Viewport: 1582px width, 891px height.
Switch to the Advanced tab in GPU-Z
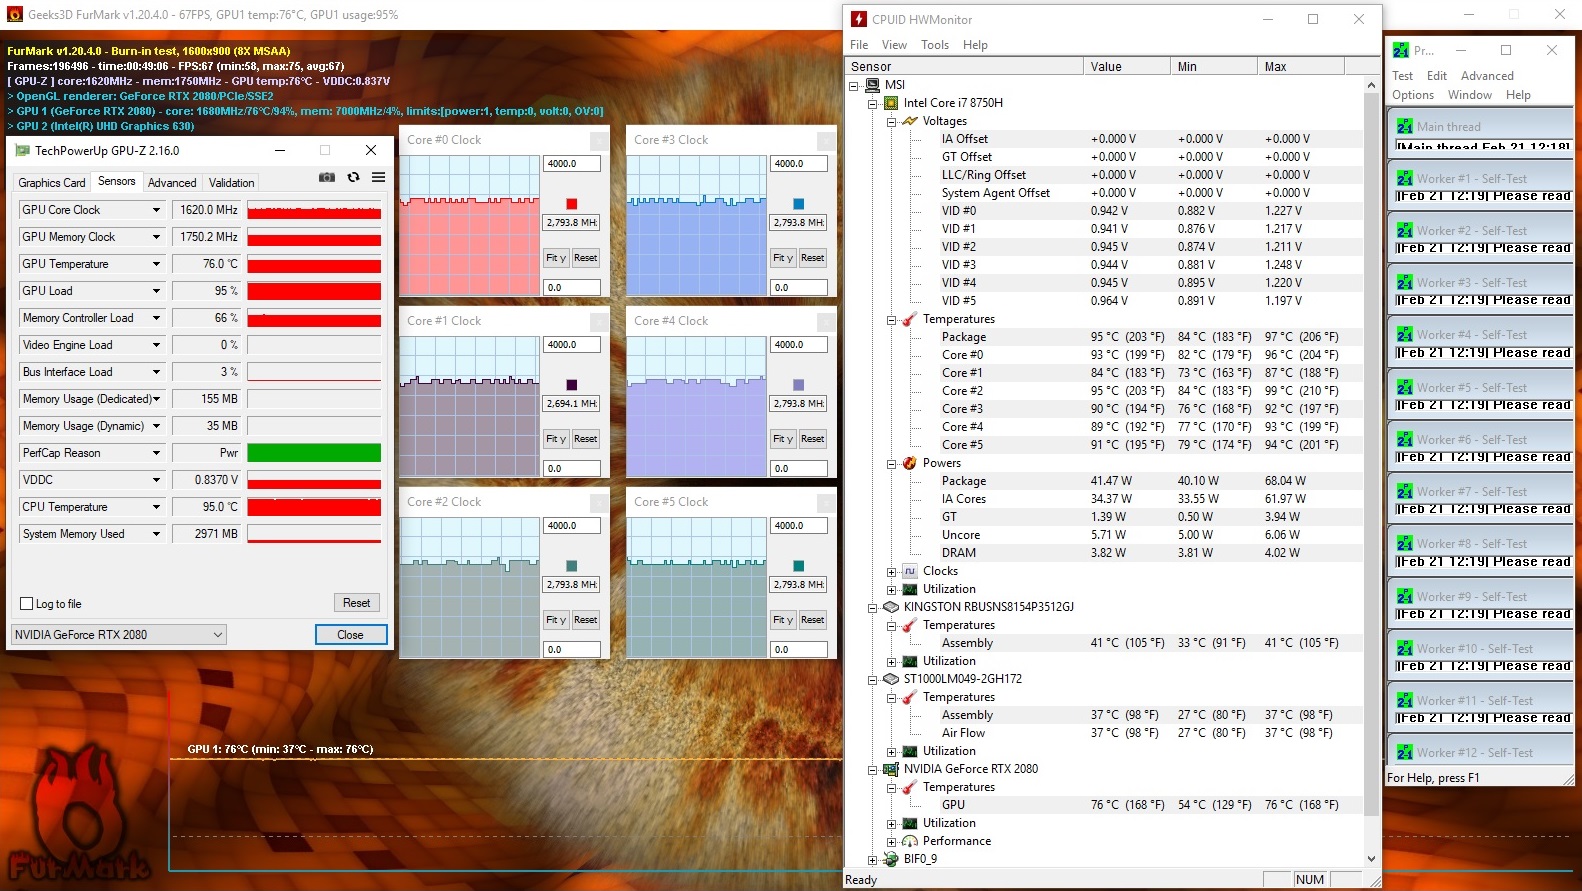[172, 183]
